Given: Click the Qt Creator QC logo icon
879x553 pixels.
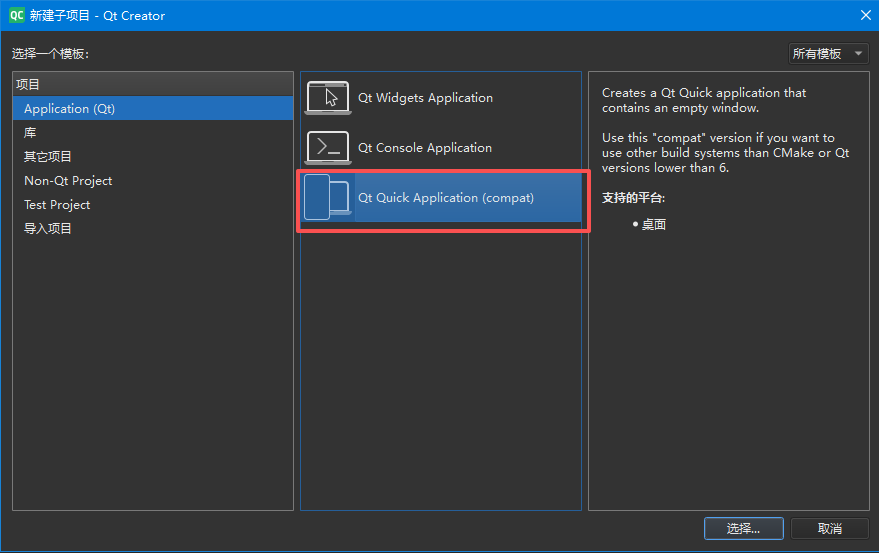Looking at the screenshot, I should click(x=17, y=15).
